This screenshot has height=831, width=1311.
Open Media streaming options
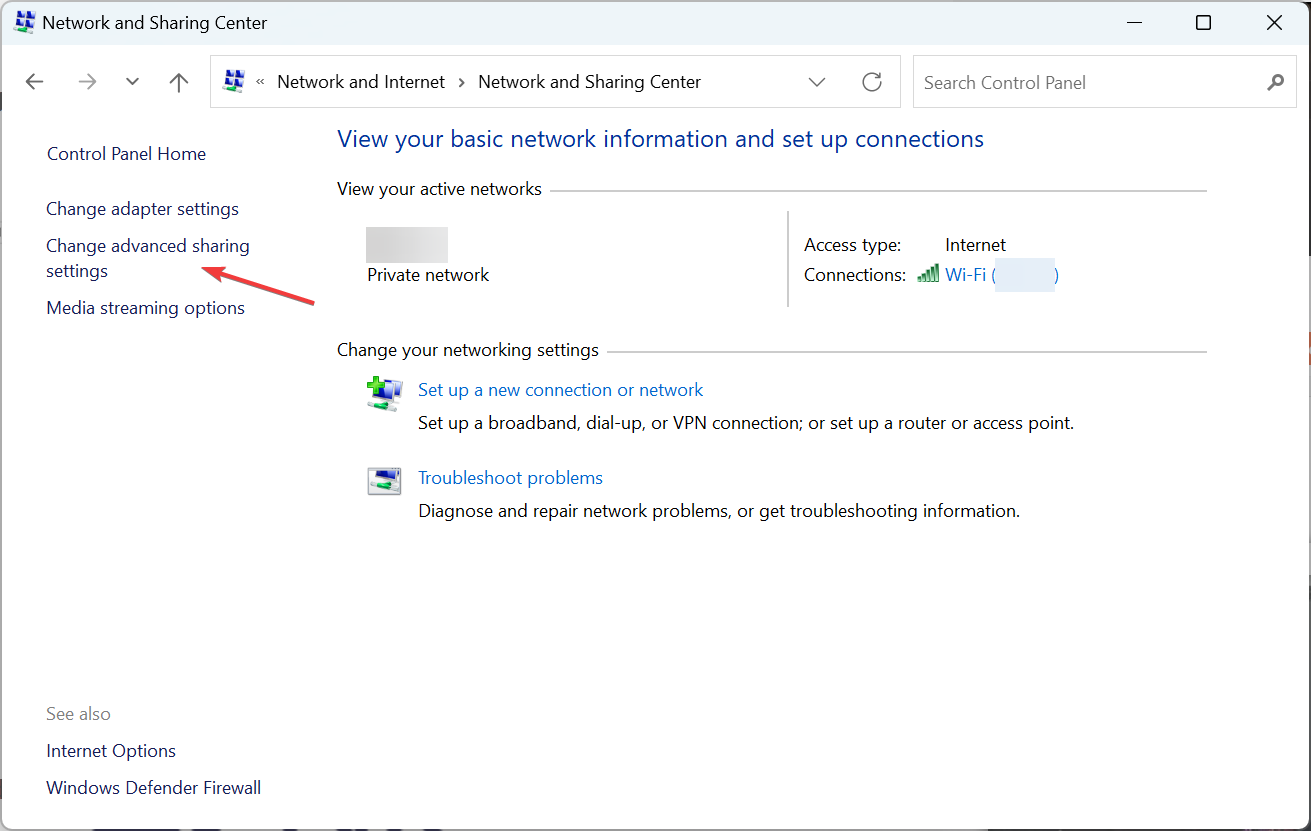pos(145,308)
